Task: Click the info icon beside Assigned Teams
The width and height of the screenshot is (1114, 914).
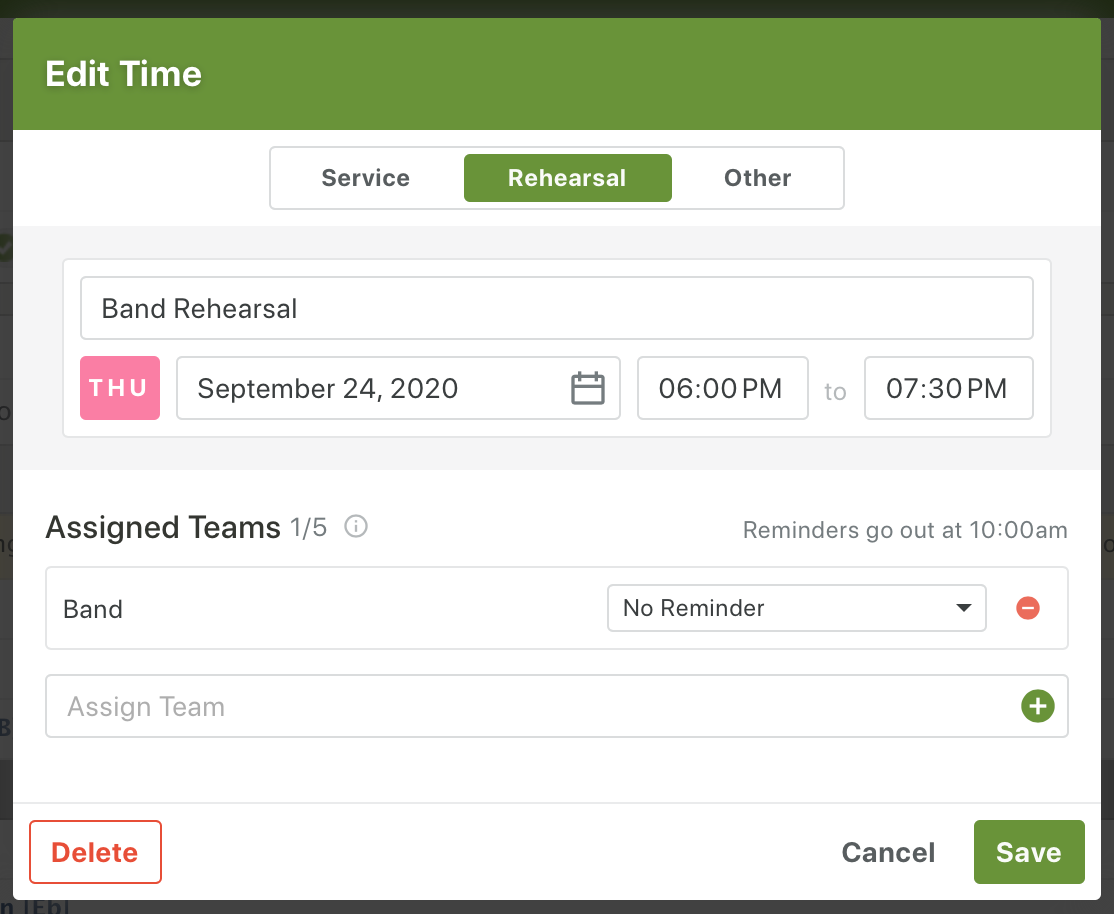Action: coord(355,527)
